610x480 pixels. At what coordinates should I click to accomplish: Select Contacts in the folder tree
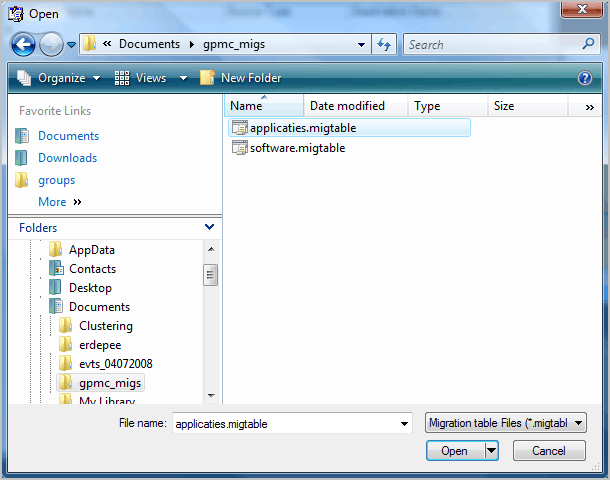coord(93,269)
